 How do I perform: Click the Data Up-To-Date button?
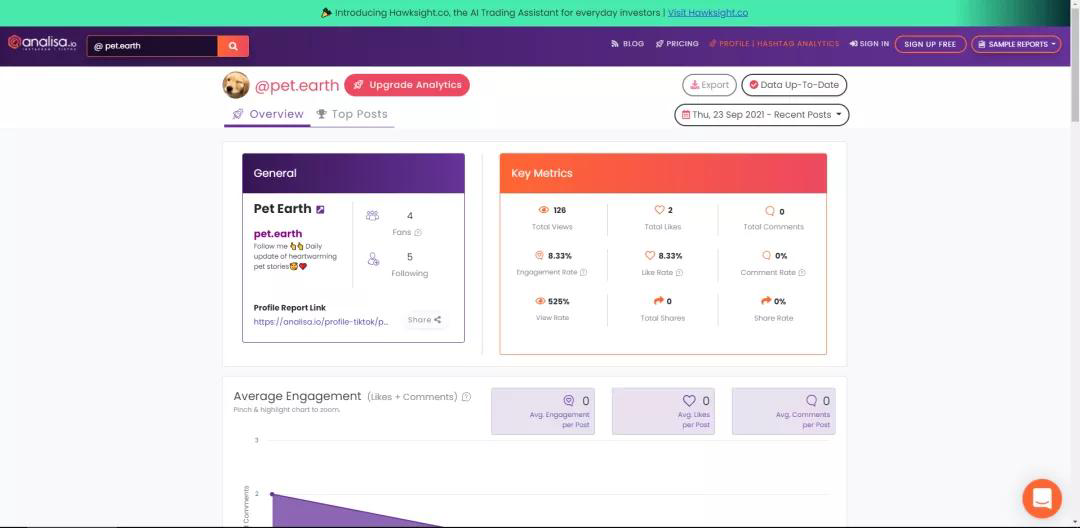click(794, 85)
